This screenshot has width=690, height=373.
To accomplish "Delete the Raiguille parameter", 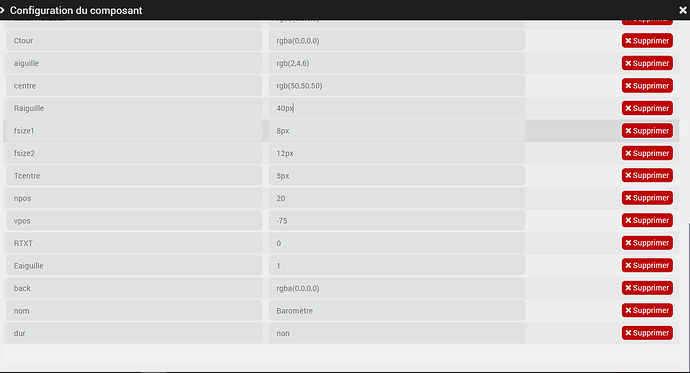I will pos(647,108).
